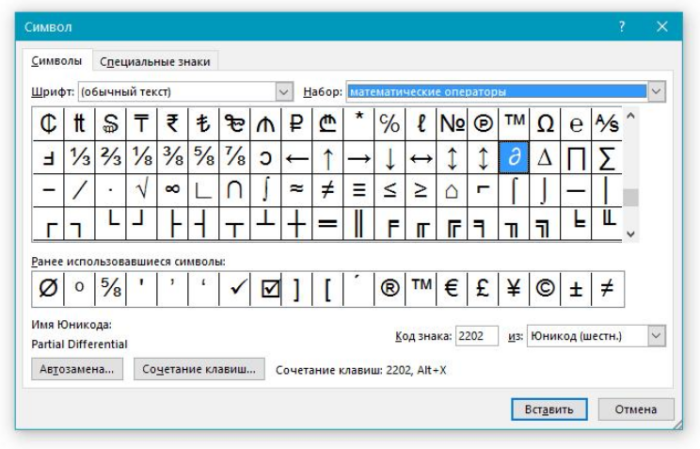The image size is (700, 449).
Task: Choose the increment Δ symbol
Action: 545,158
